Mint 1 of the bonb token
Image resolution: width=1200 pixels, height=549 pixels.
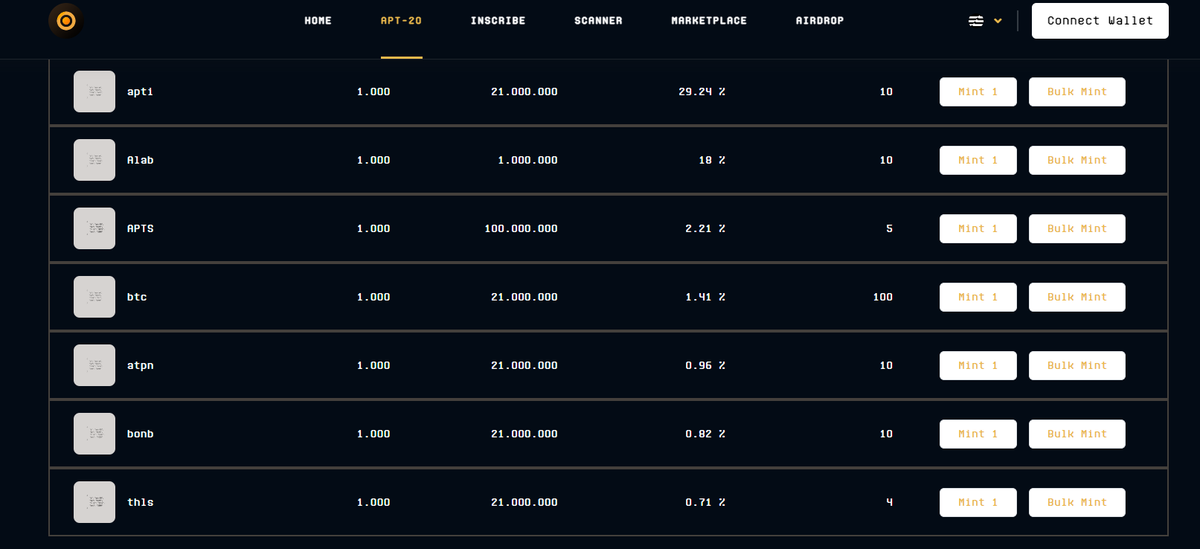978,434
